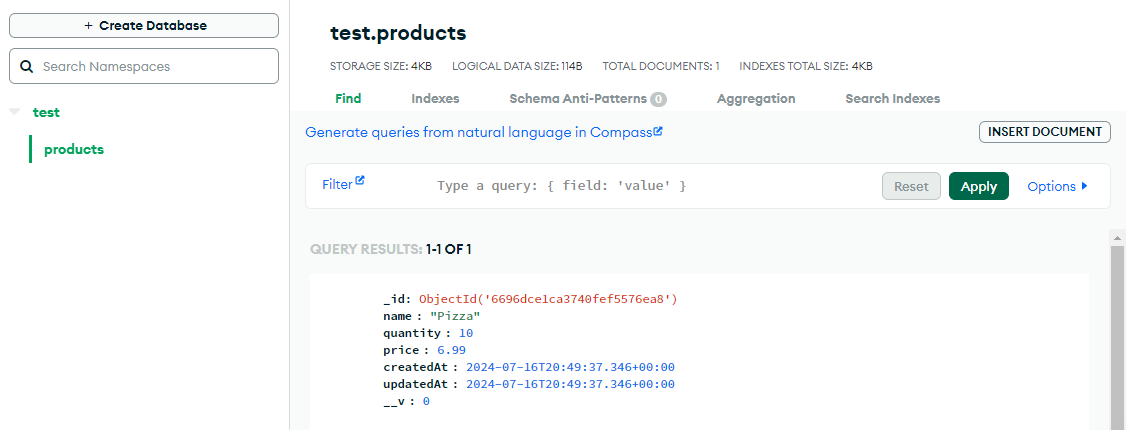Click the Search Namespaces magnifier icon
Screen dimensions: 1132x430
27,67
